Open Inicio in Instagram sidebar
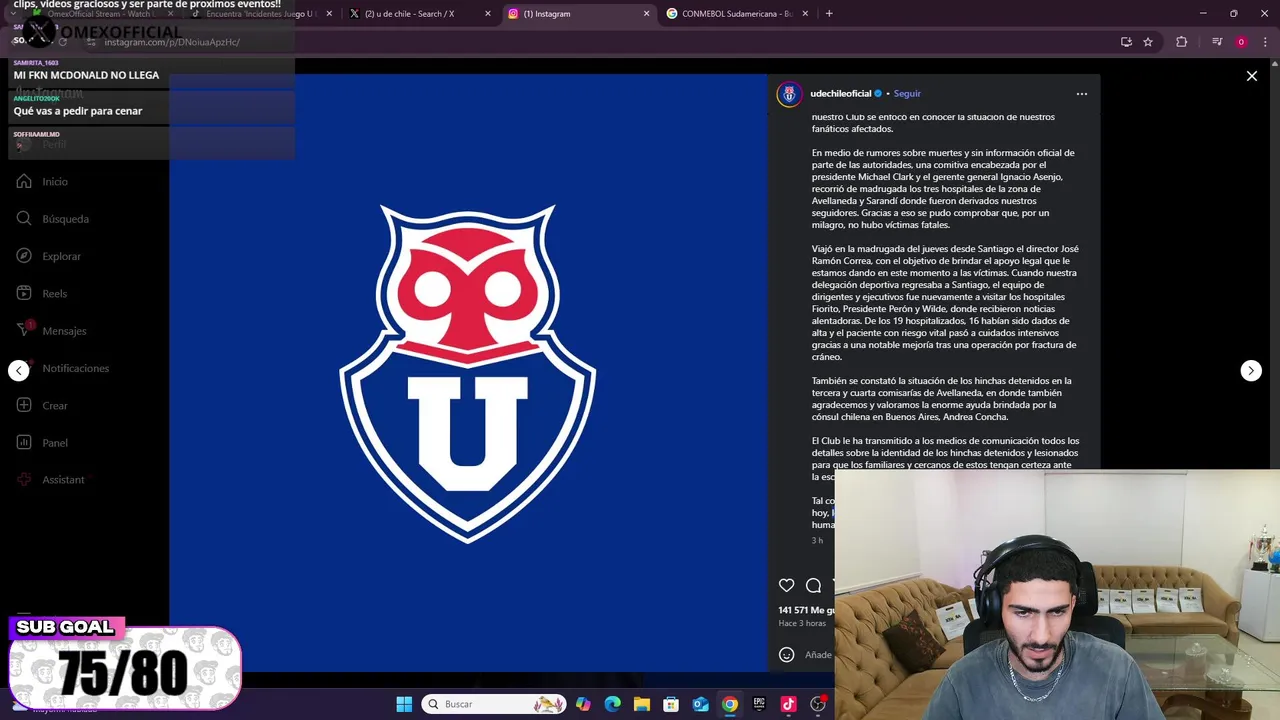This screenshot has height=720, width=1280. point(55,182)
